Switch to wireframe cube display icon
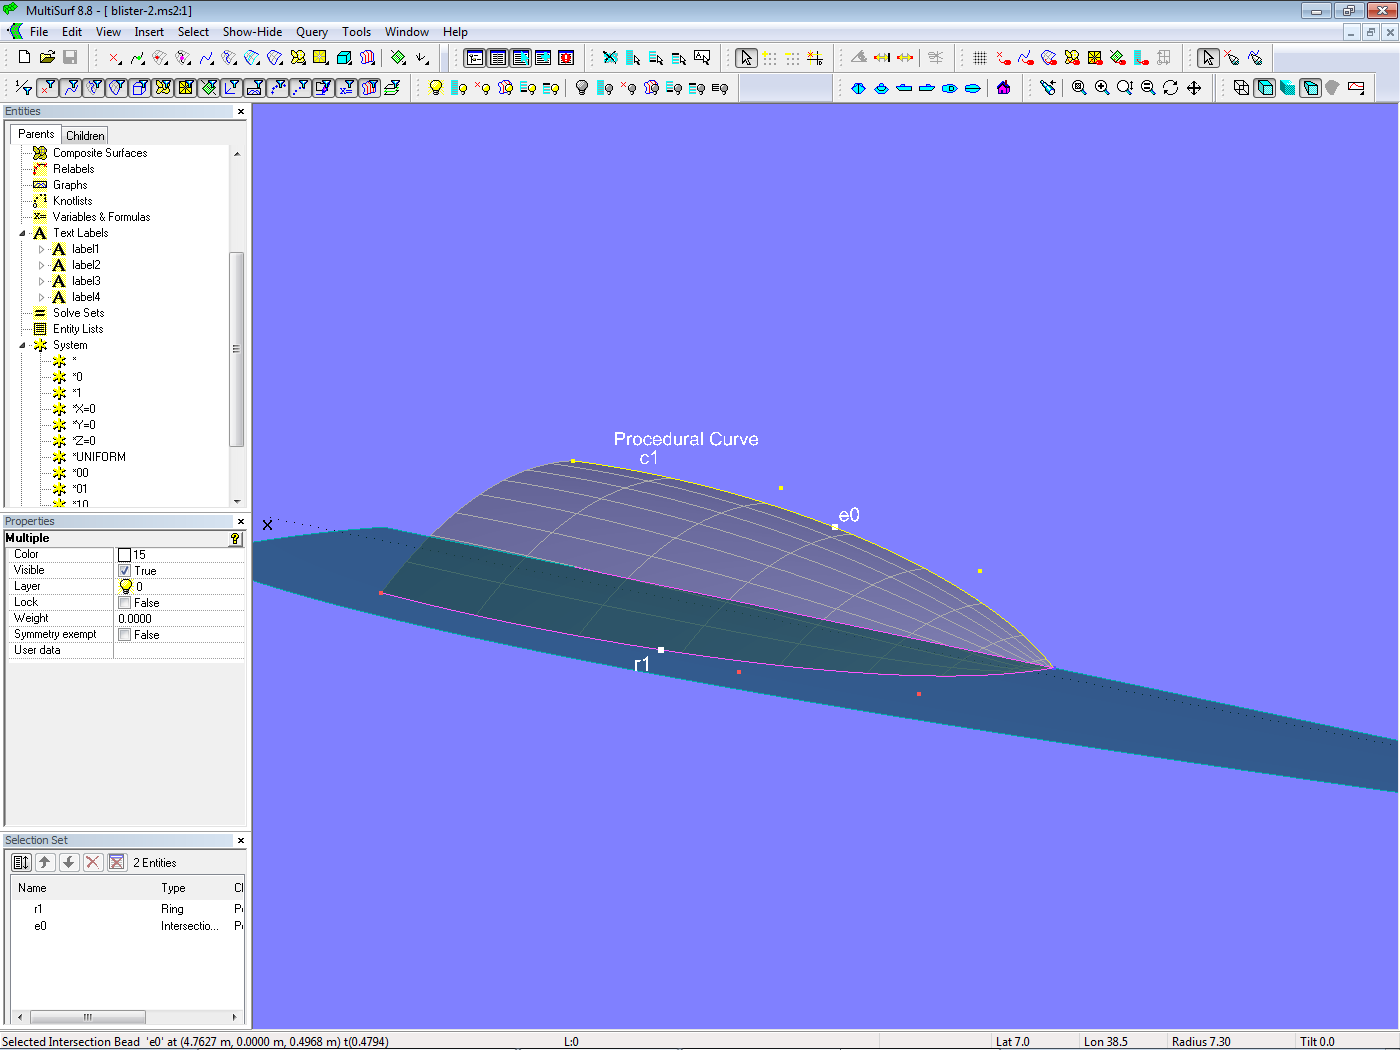 [1241, 88]
